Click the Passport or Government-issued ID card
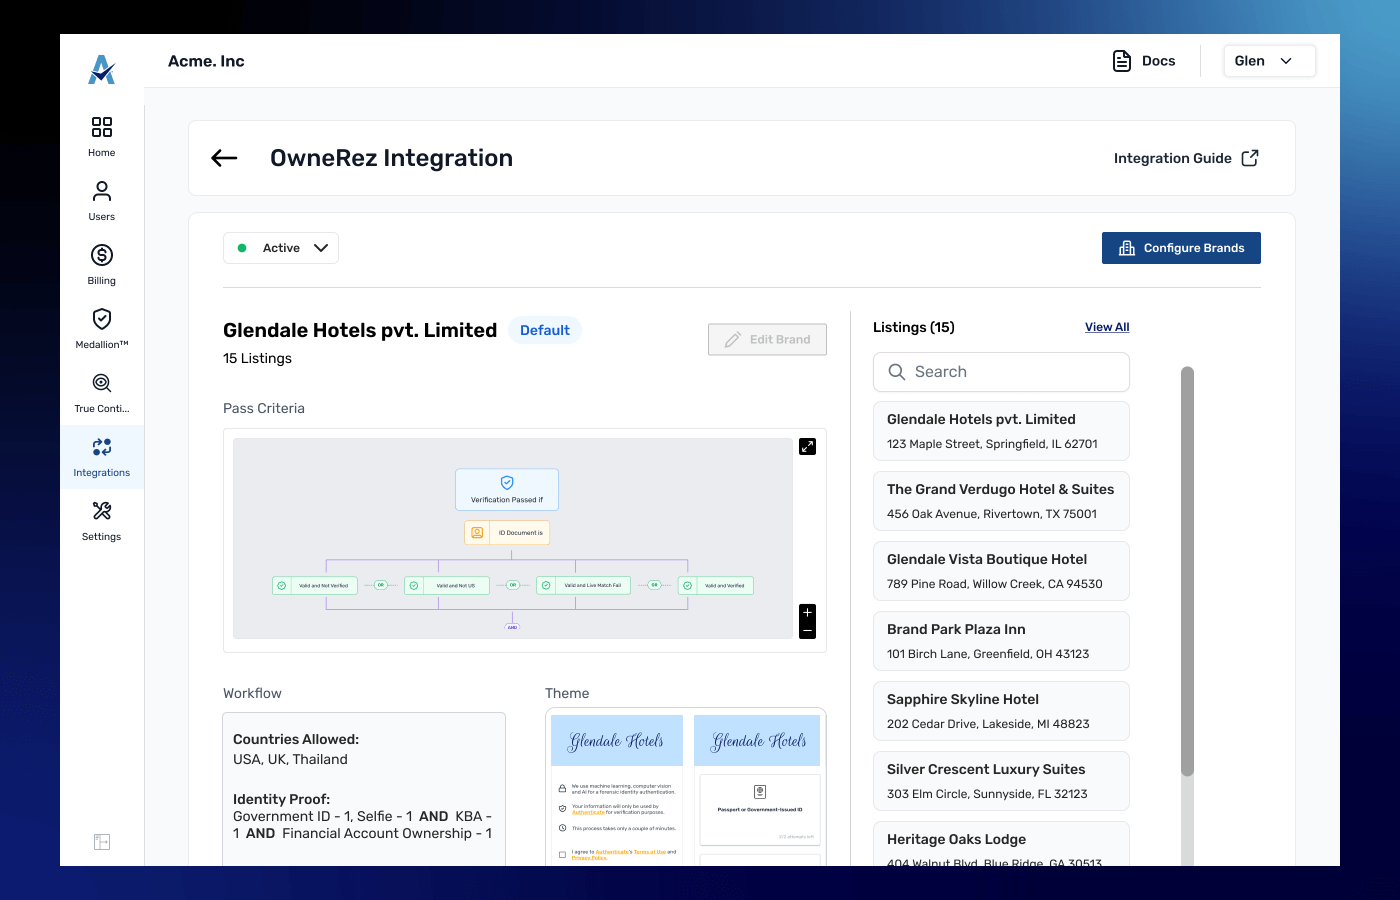Image resolution: width=1400 pixels, height=900 pixels. [760, 809]
